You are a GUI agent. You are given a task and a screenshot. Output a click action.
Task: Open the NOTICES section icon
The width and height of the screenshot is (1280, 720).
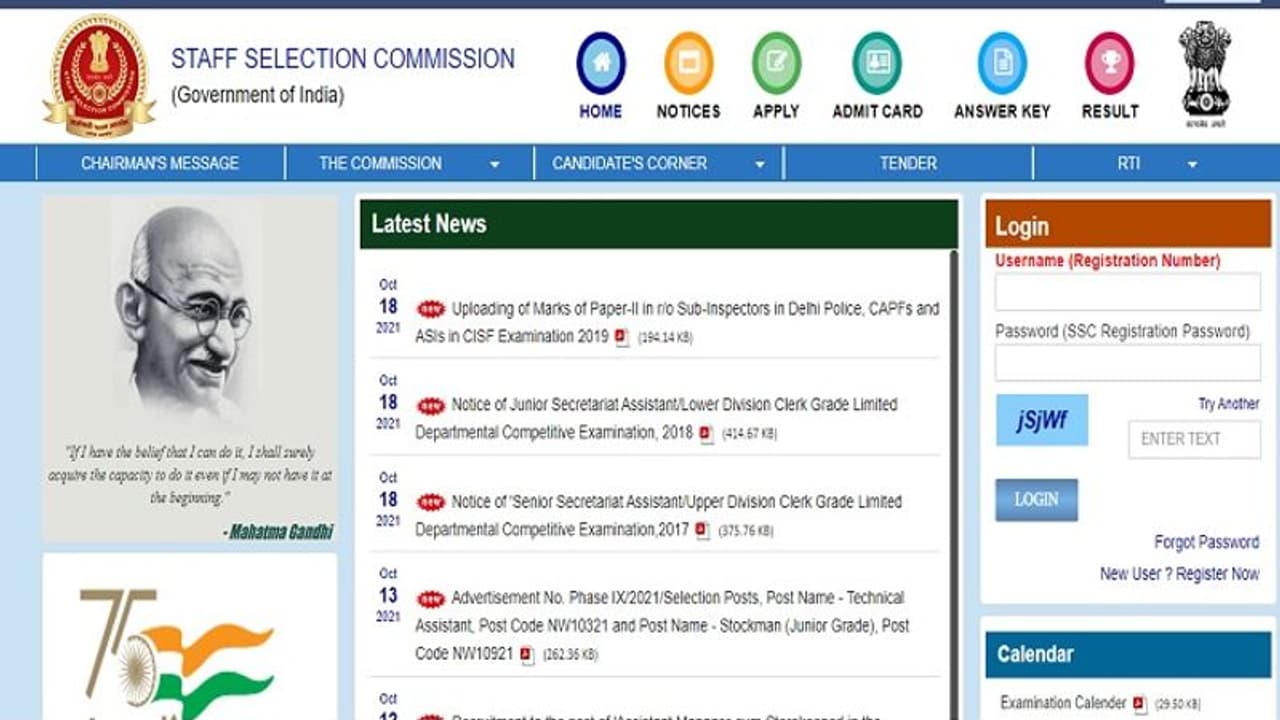point(687,62)
